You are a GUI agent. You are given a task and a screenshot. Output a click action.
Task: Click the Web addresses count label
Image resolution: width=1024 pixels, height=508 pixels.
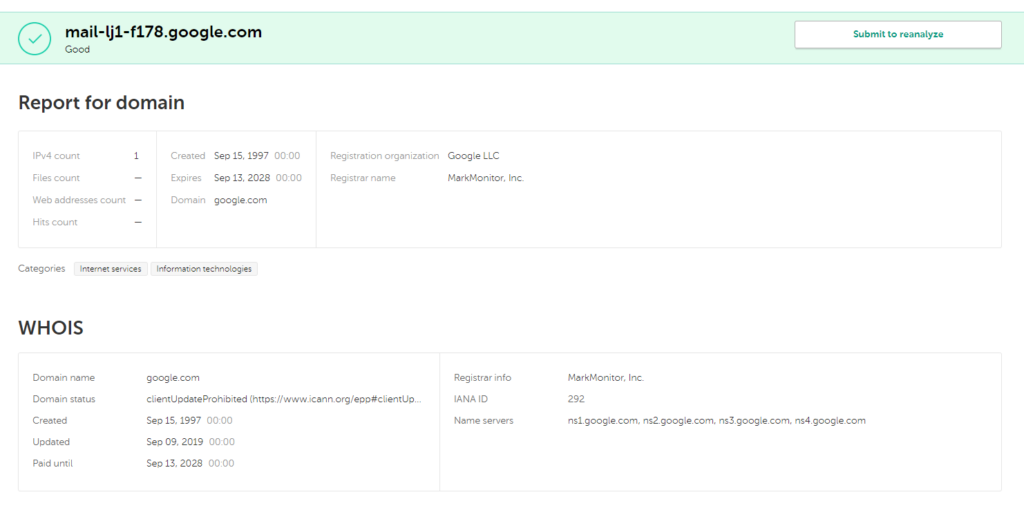(x=79, y=200)
